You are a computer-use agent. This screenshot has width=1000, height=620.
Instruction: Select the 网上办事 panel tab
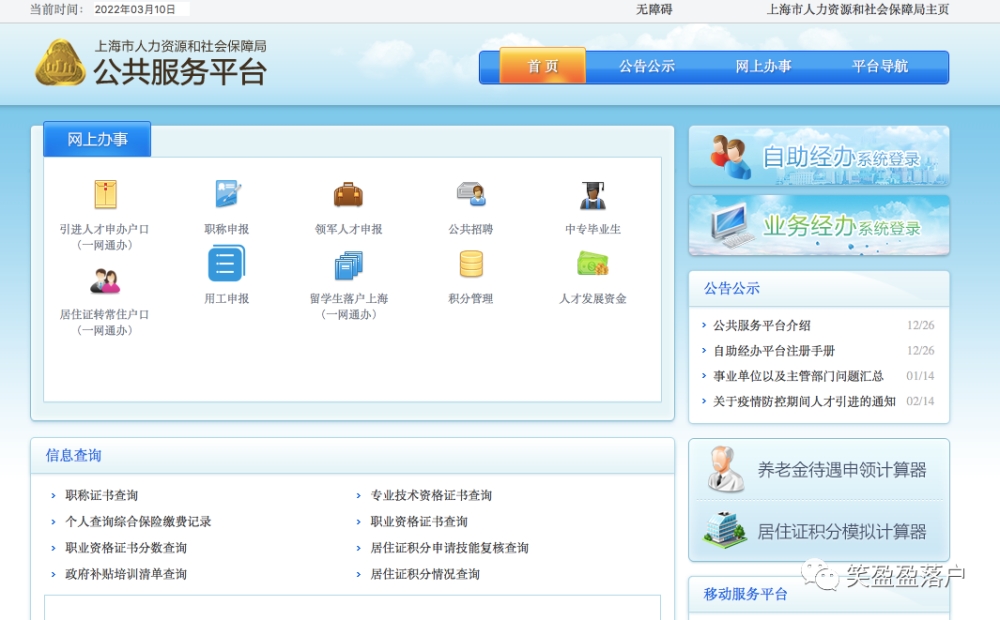(97, 139)
